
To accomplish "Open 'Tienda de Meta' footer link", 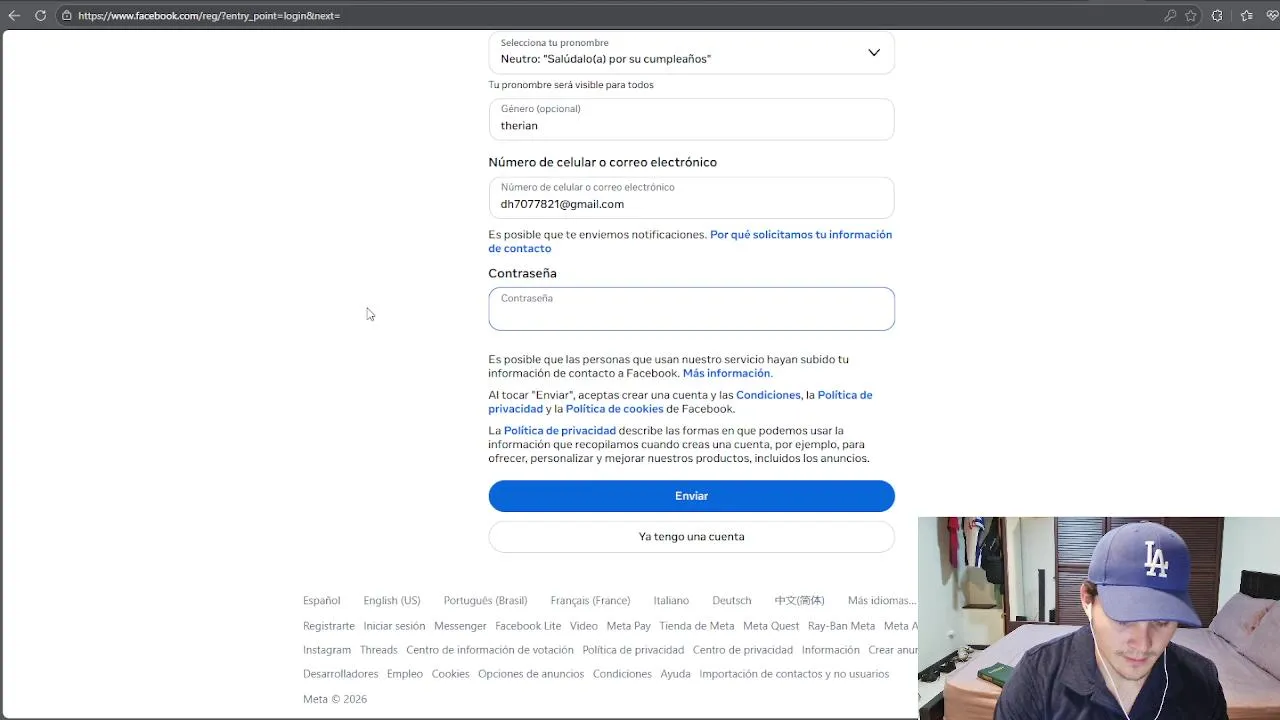I will [x=697, y=626].
